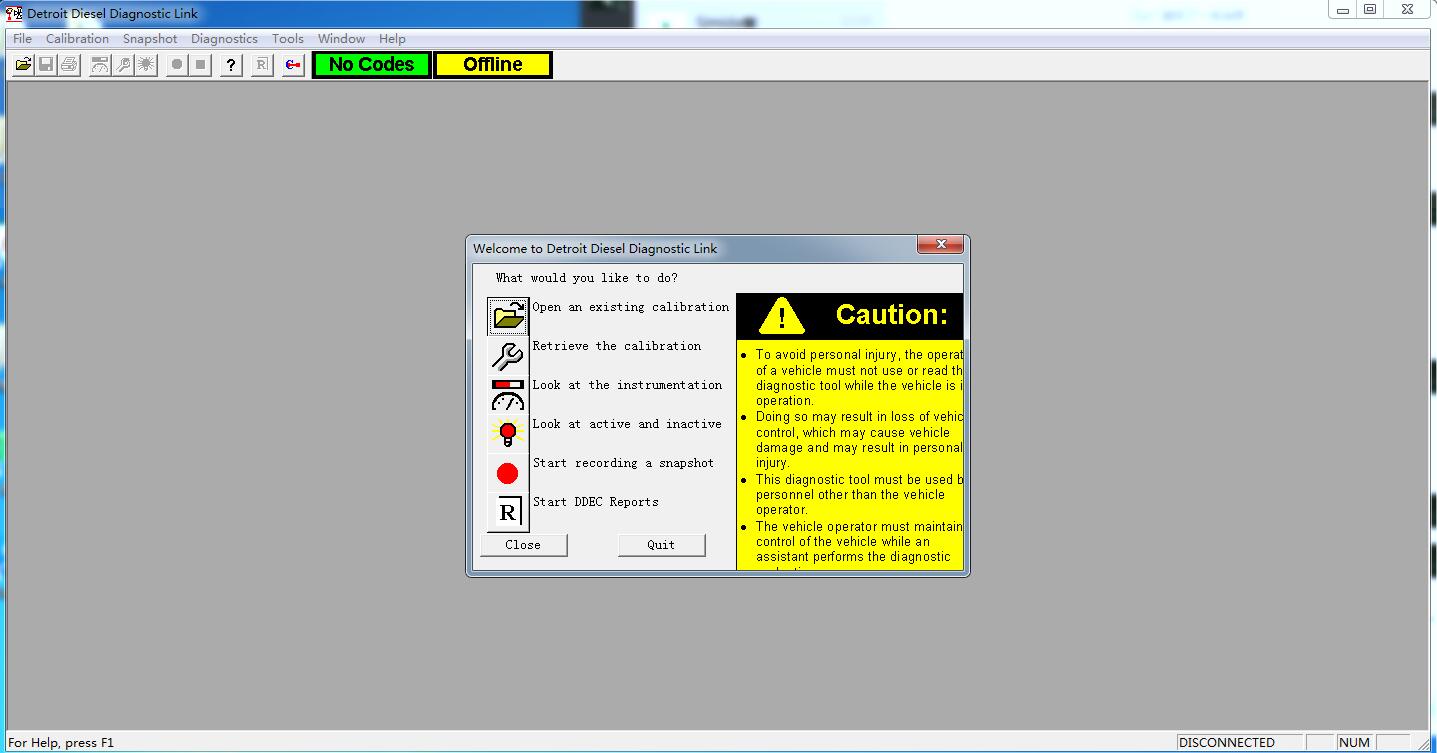Click the green No Codes indicator
Viewport: 1437px width, 753px height.
click(371, 65)
